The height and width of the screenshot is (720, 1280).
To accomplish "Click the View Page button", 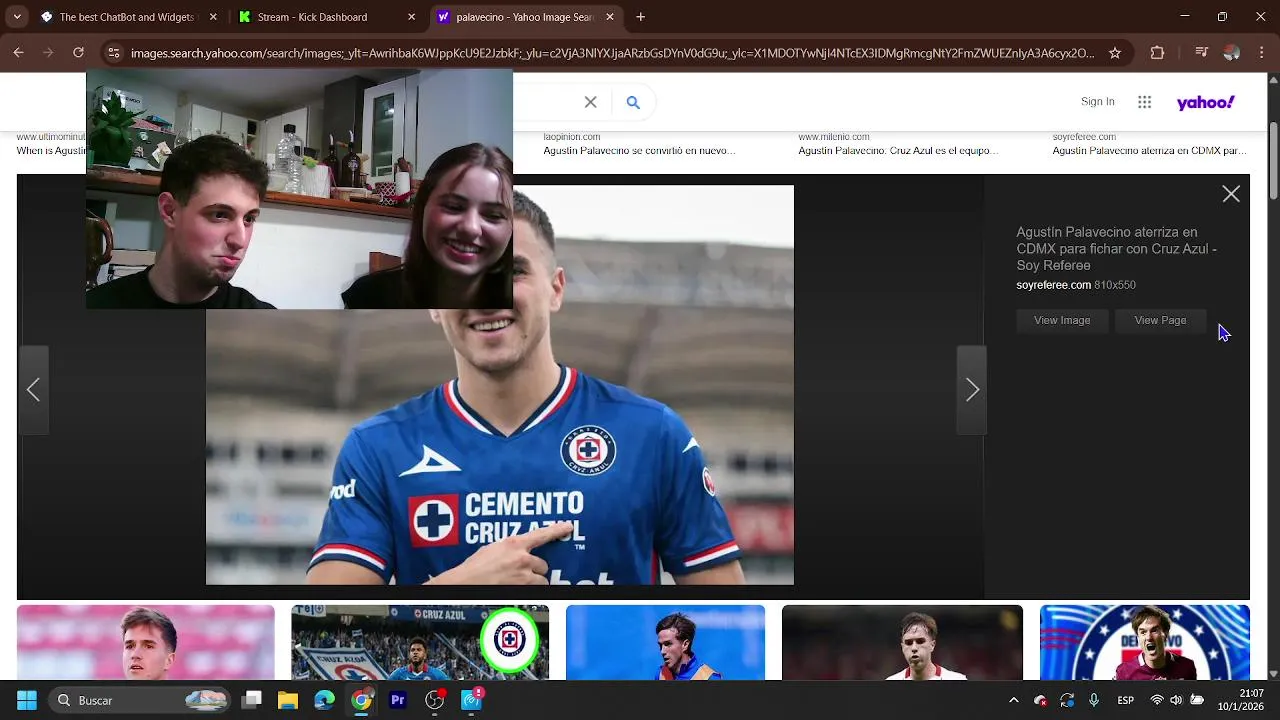I will pyautogui.click(x=1160, y=320).
